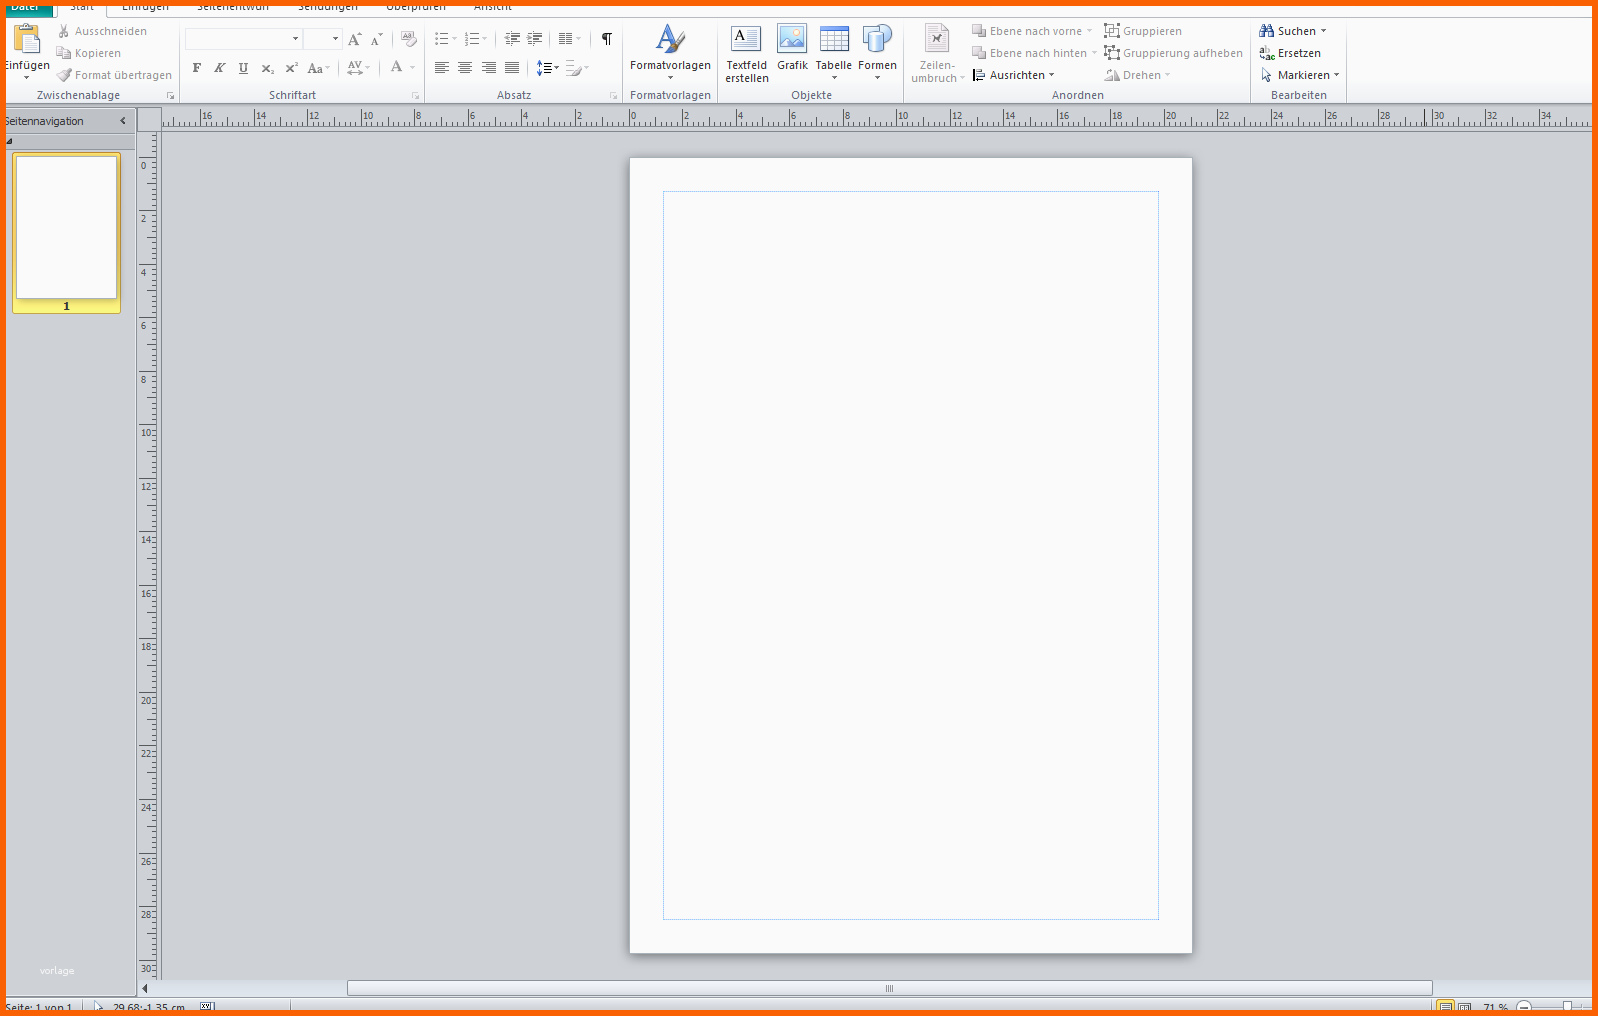Open Ersetzen to replace text

1290,53
